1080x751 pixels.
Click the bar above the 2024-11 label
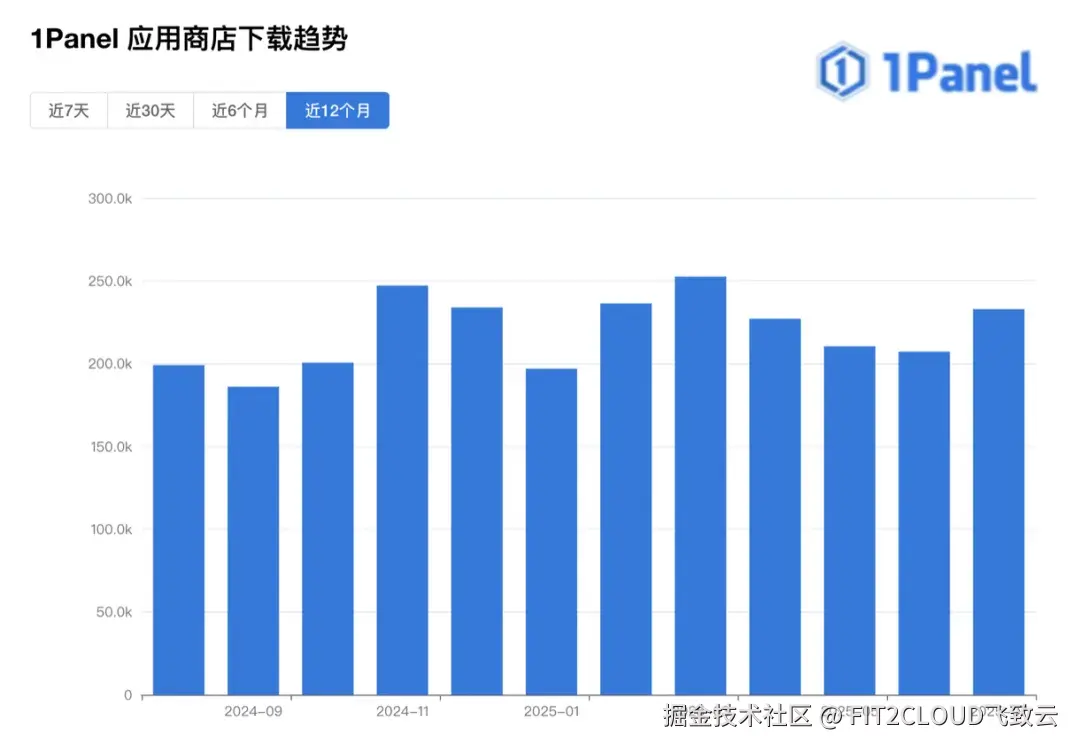pos(402,490)
